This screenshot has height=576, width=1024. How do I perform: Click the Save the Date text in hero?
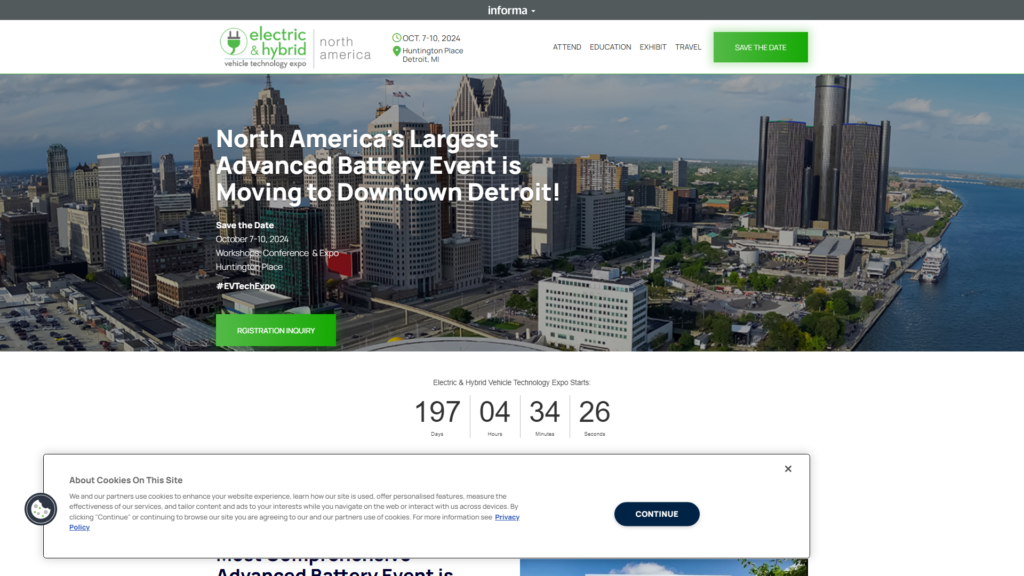tap(245, 225)
